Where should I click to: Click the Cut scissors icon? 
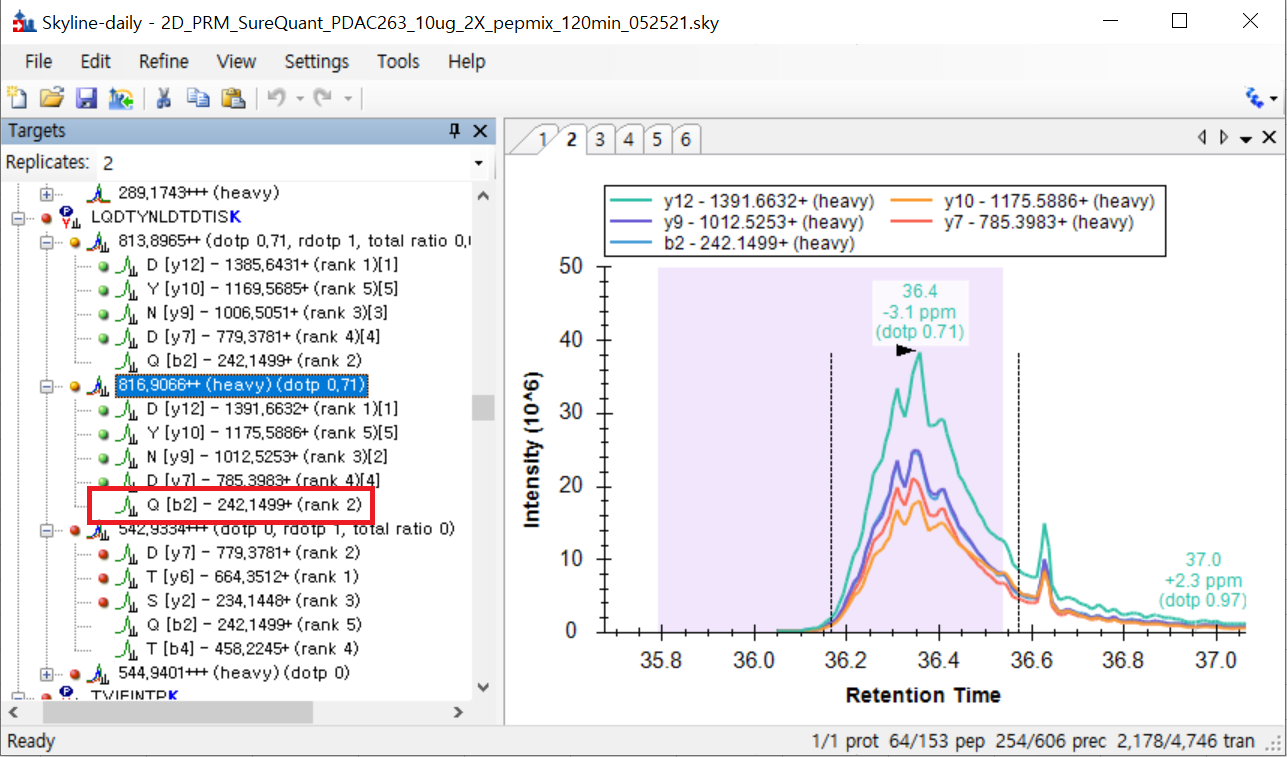click(164, 97)
